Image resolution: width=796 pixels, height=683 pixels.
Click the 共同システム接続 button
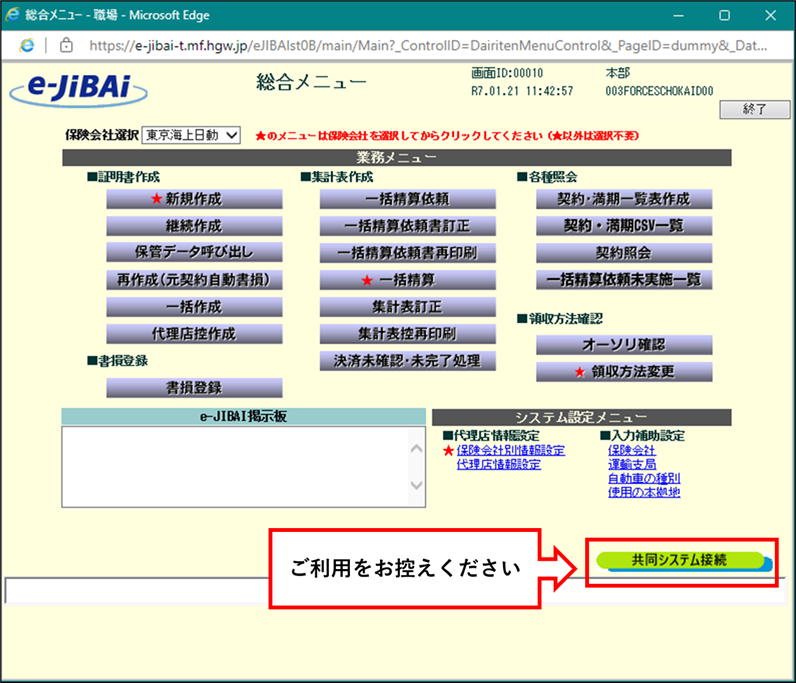[x=678, y=560]
